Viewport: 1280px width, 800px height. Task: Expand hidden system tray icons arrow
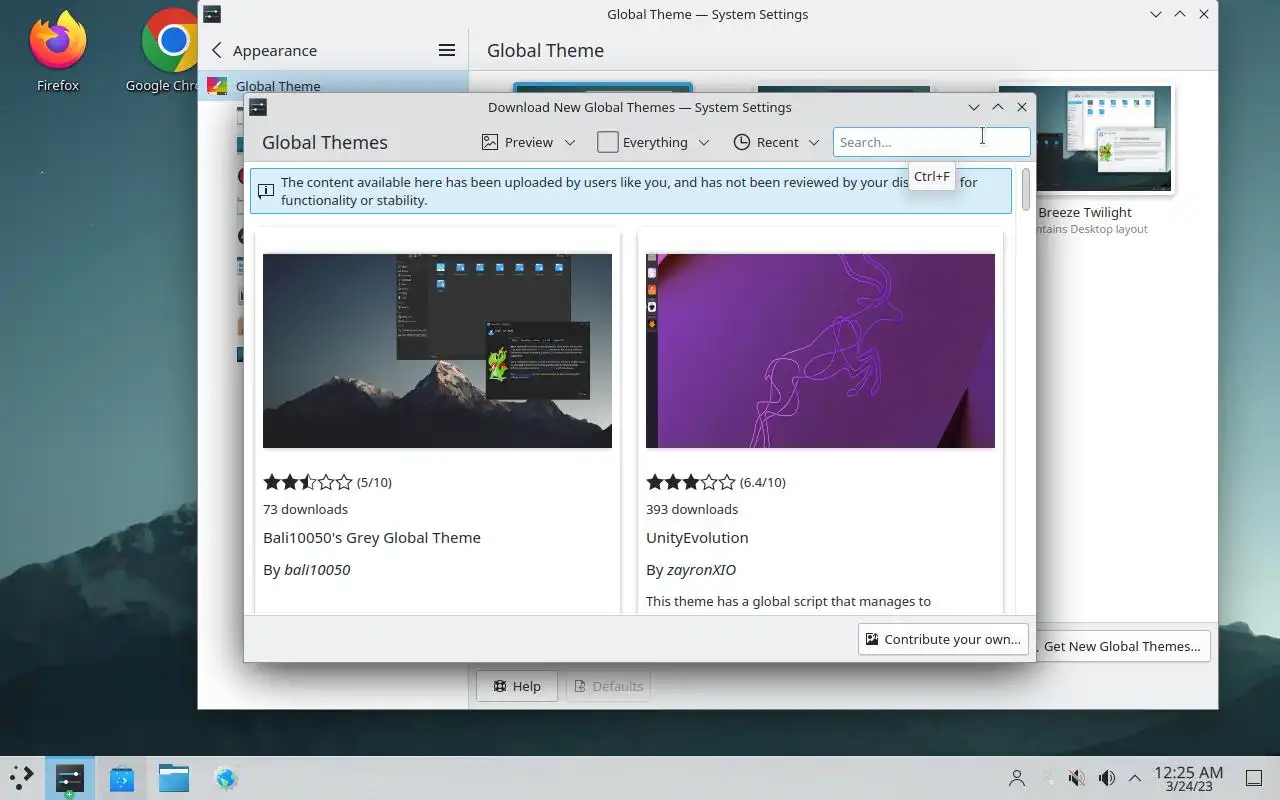[x=1135, y=778]
